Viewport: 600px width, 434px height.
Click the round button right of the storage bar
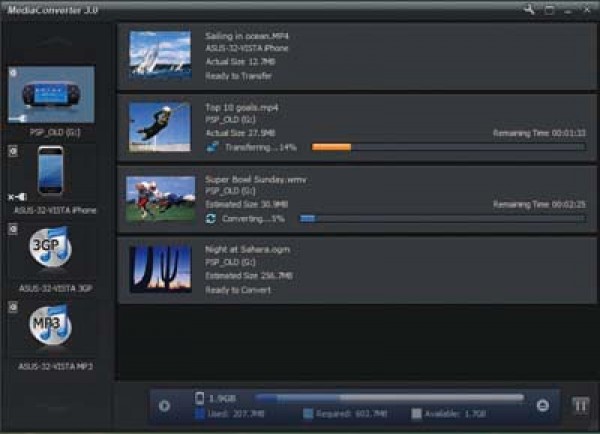coord(542,405)
